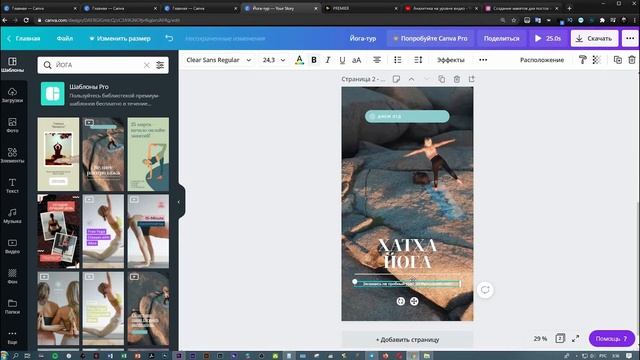Click Скачать download button

coord(594,38)
